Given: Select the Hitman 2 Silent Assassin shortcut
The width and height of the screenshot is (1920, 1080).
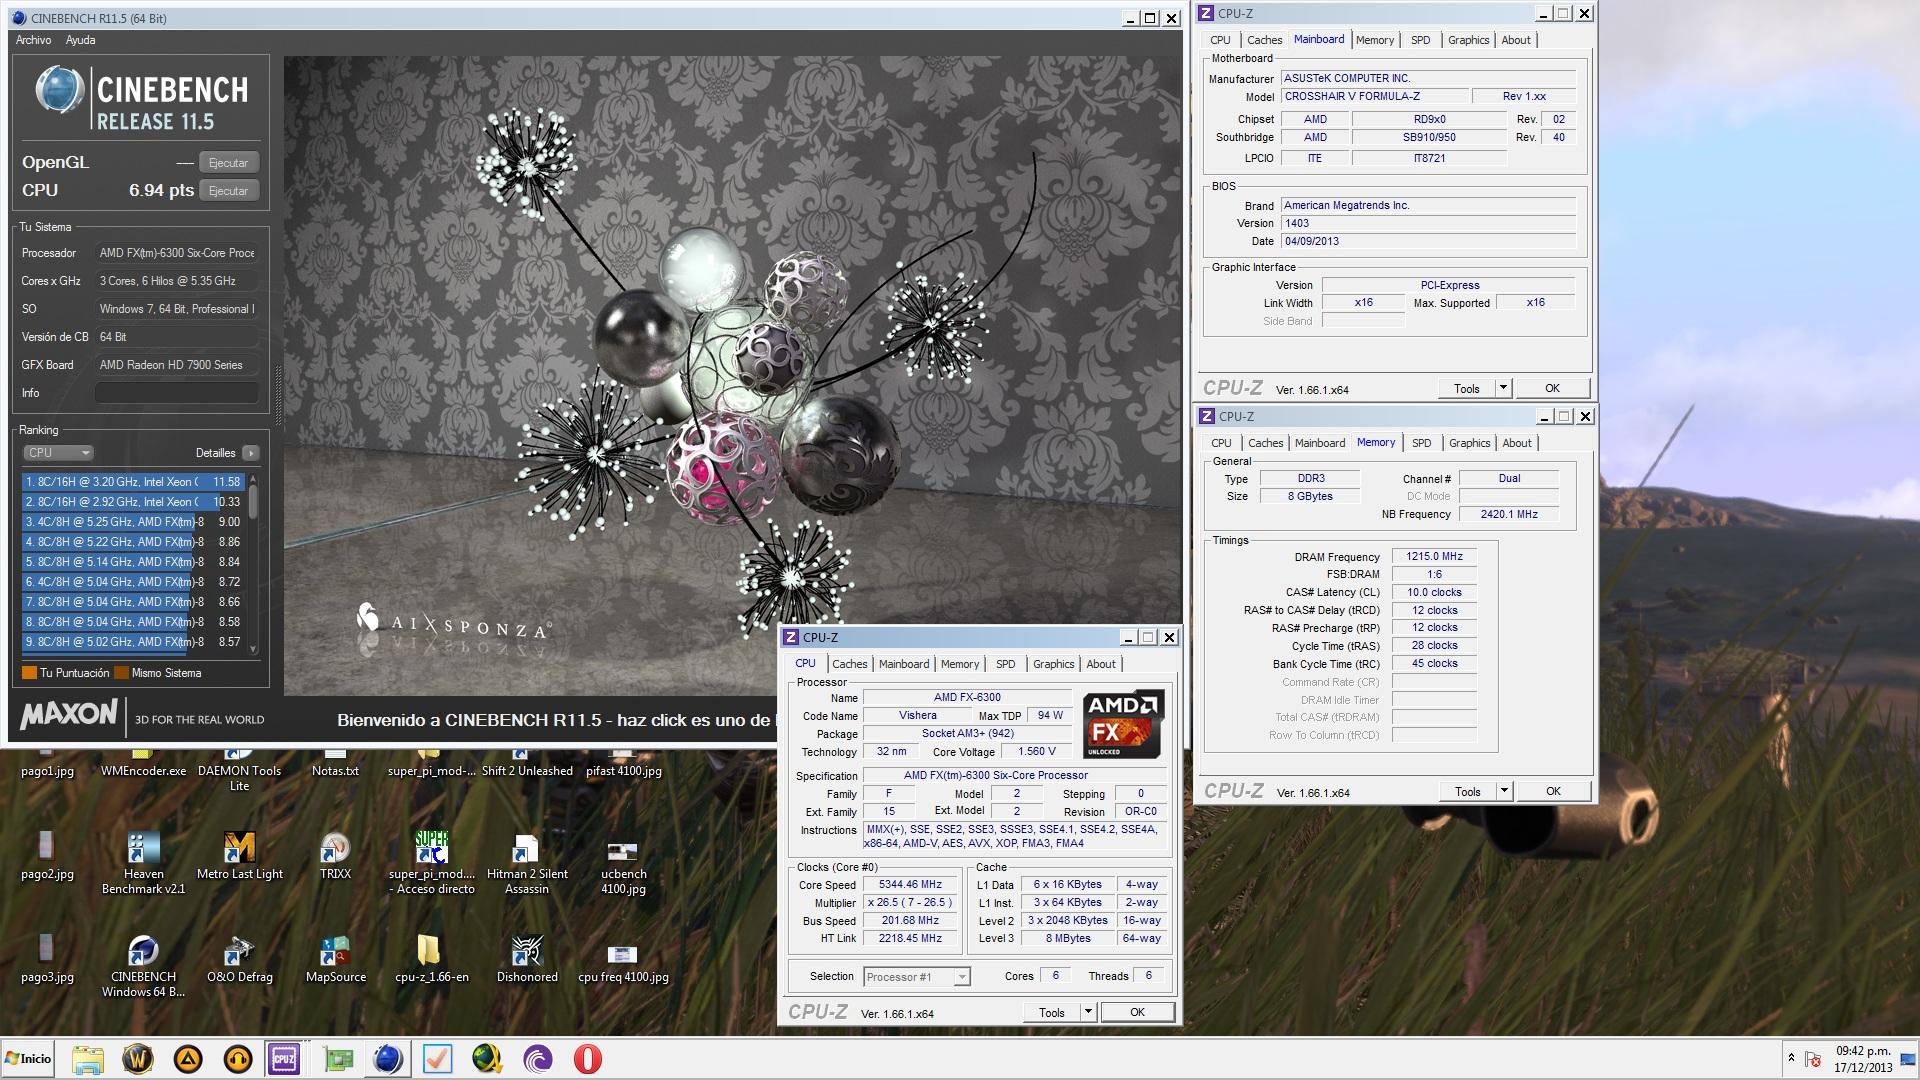Looking at the screenshot, I should (527, 862).
